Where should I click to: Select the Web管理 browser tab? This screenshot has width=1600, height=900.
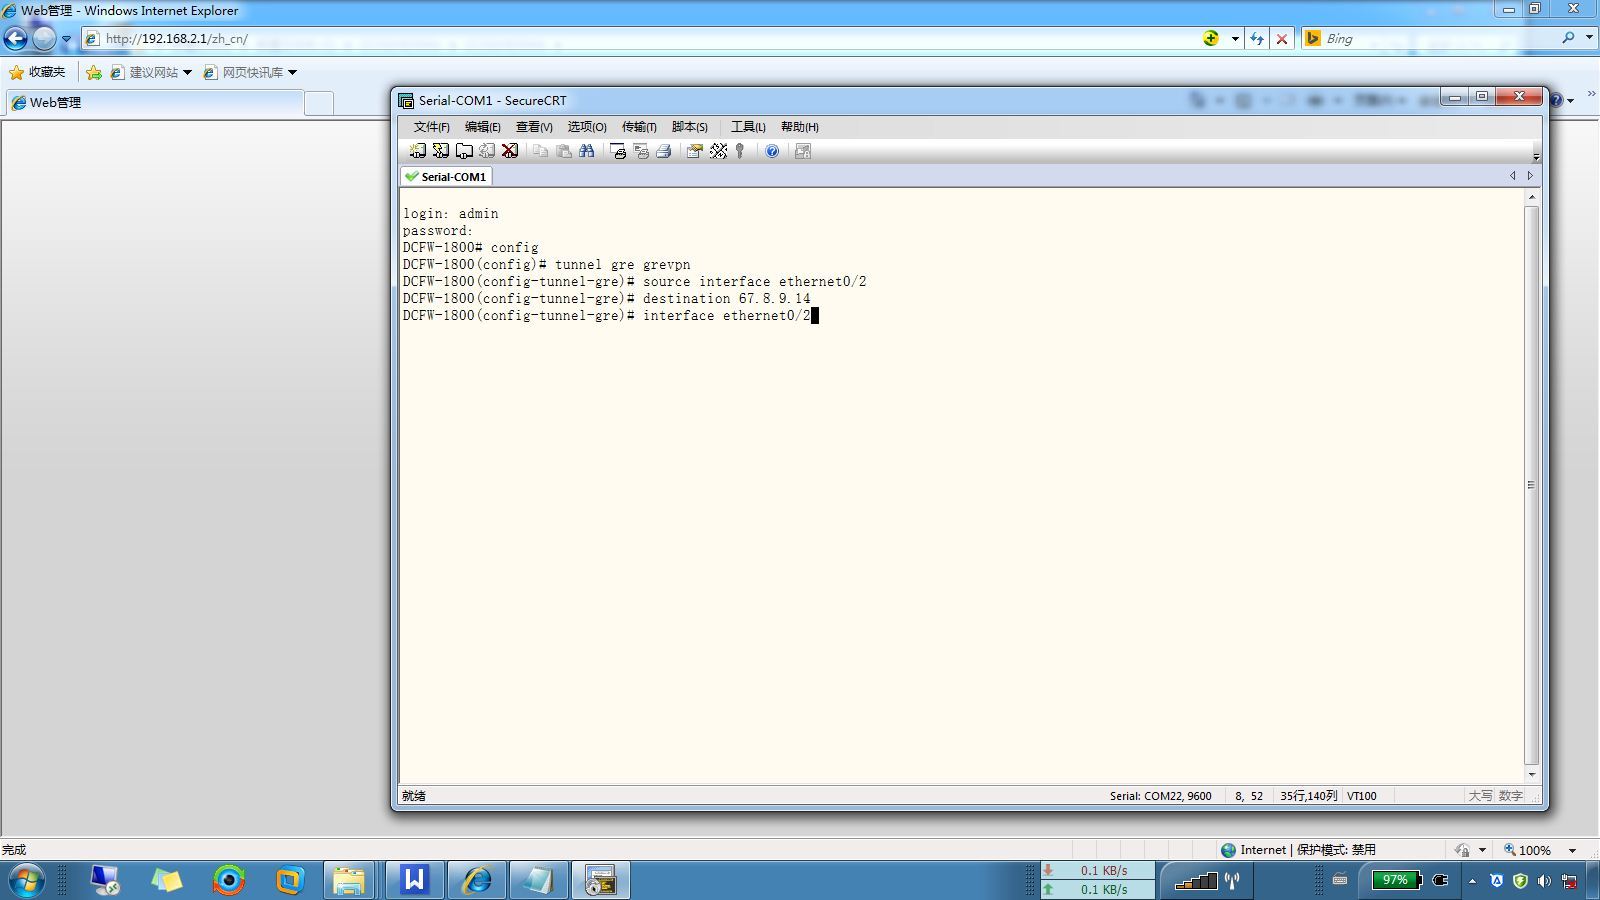(x=153, y=103)
